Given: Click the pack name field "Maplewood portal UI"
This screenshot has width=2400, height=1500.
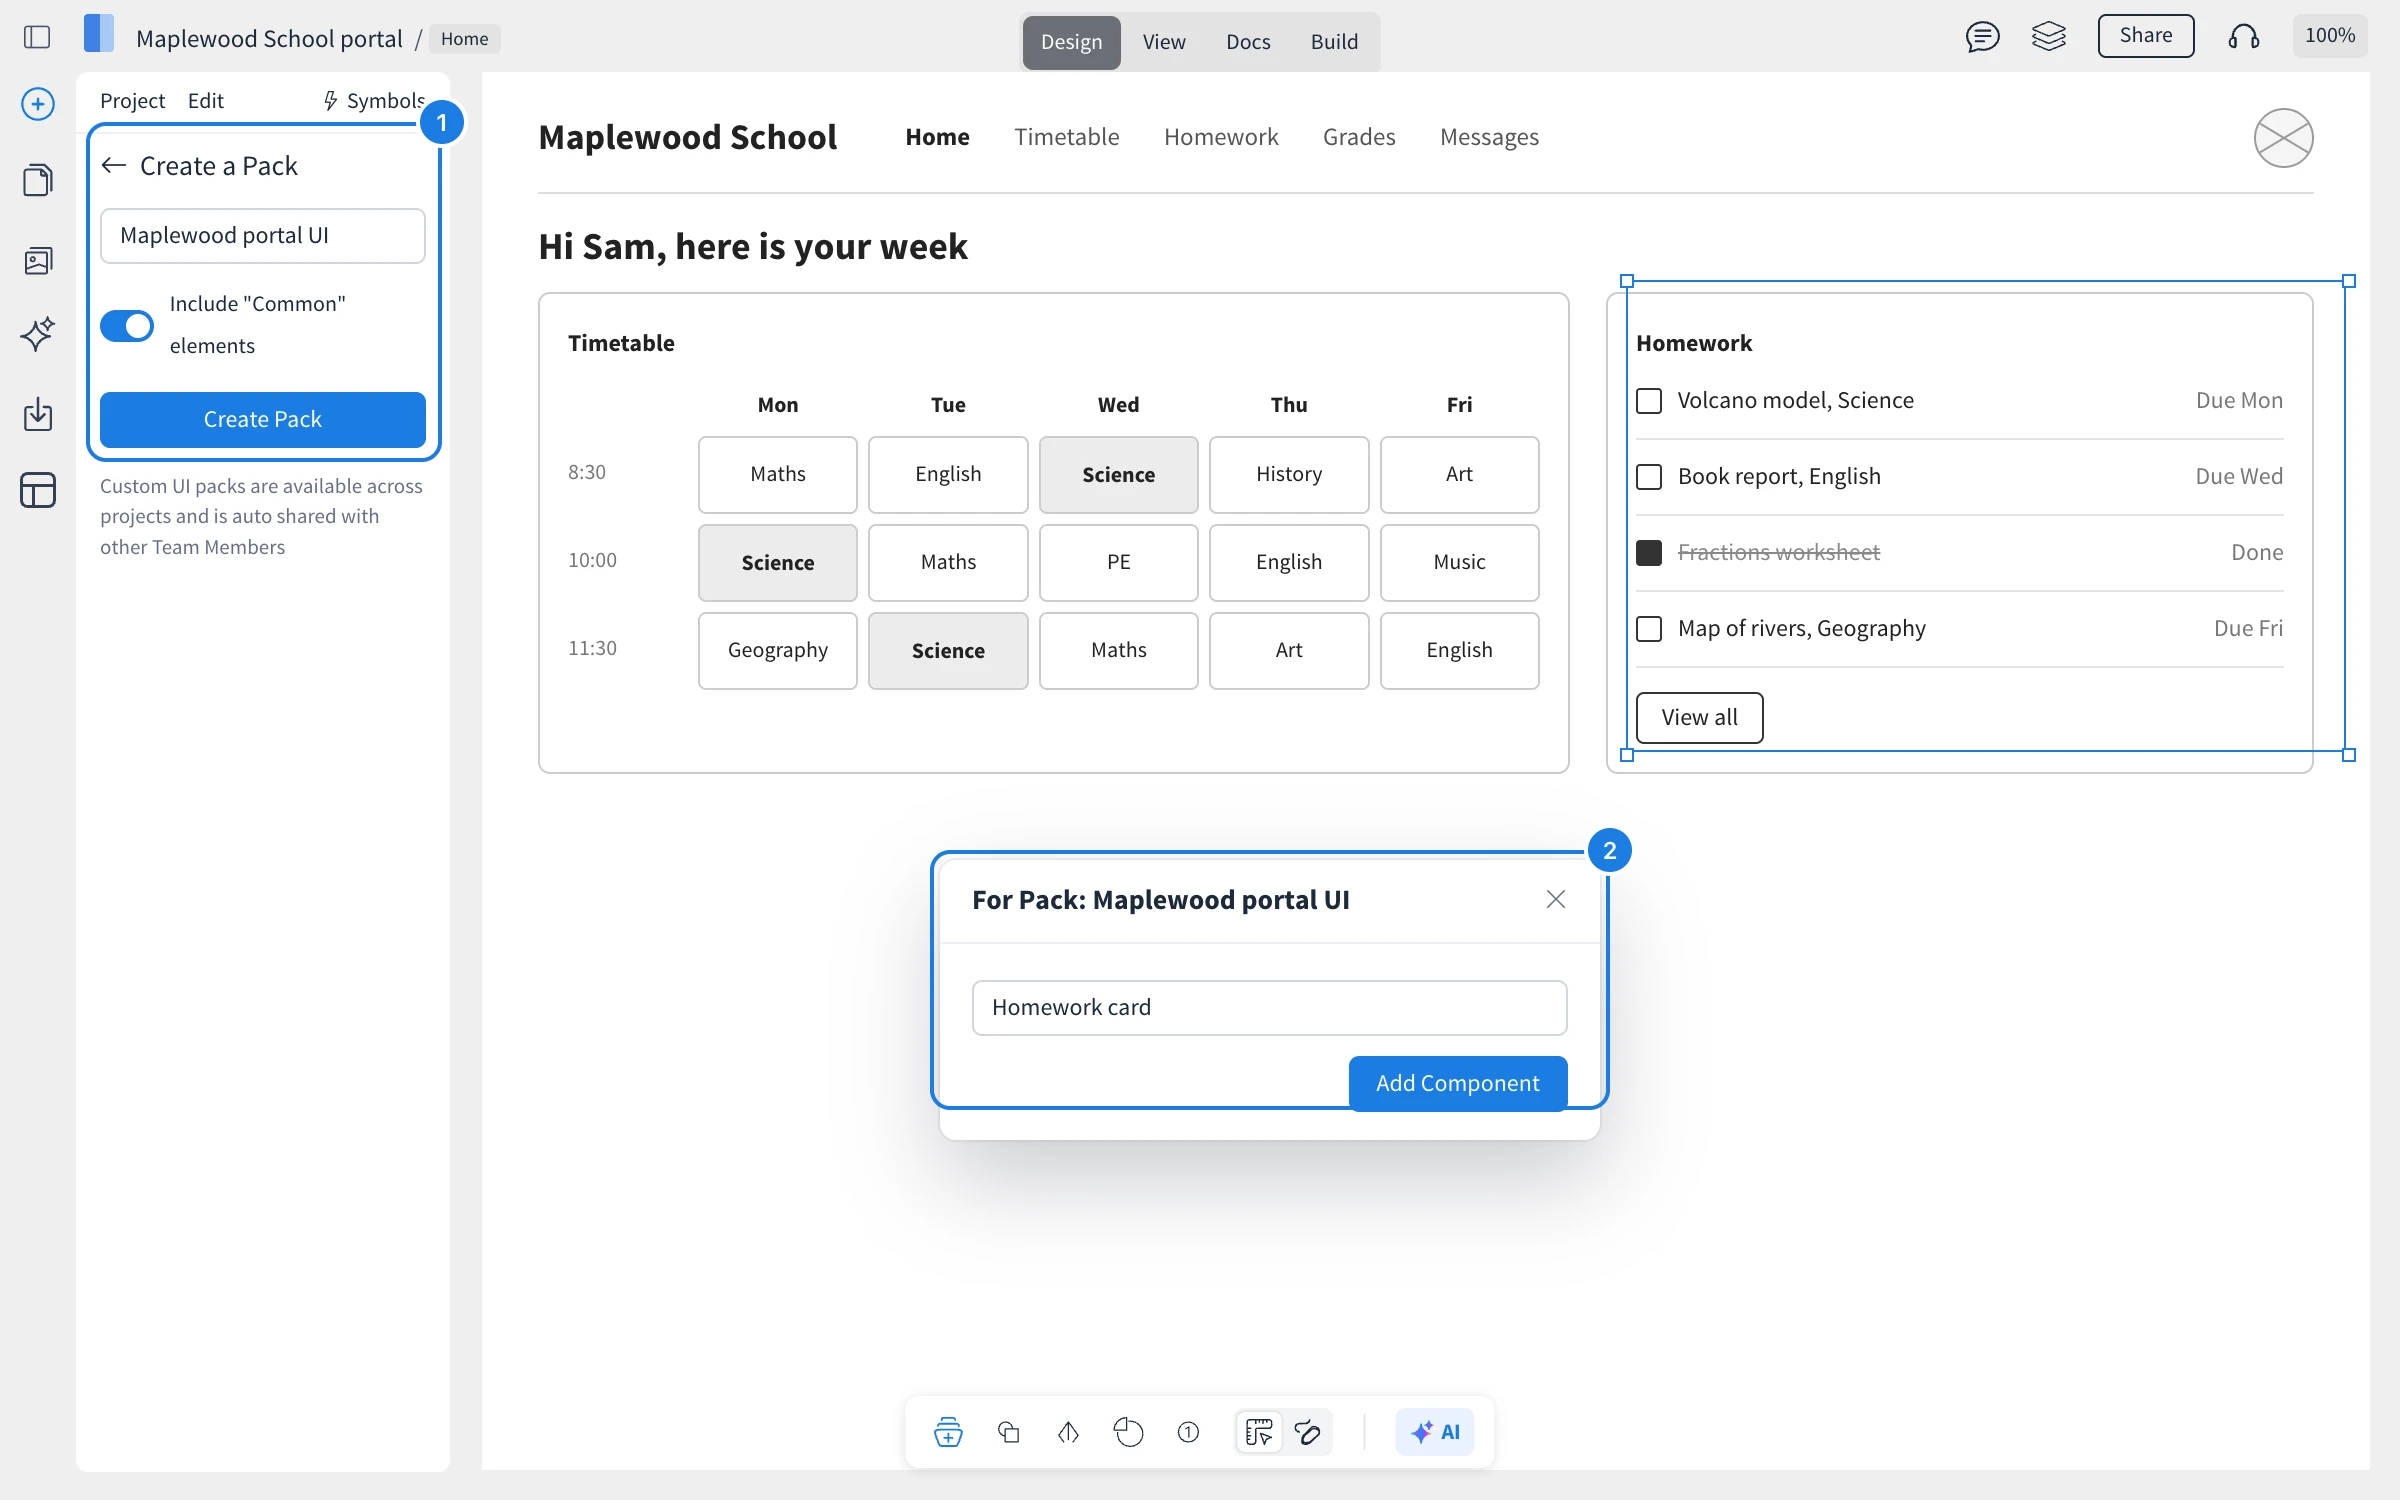Looking at the screenshot, I should click(x=263, y=236).
